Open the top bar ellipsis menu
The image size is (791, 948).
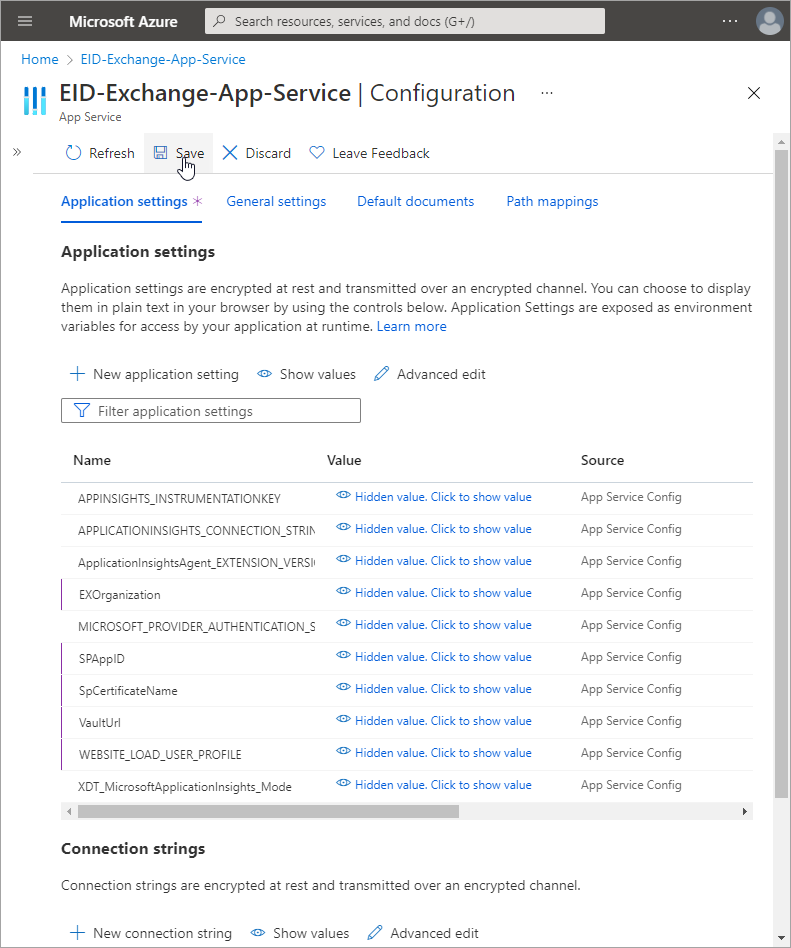coord(730,21)
